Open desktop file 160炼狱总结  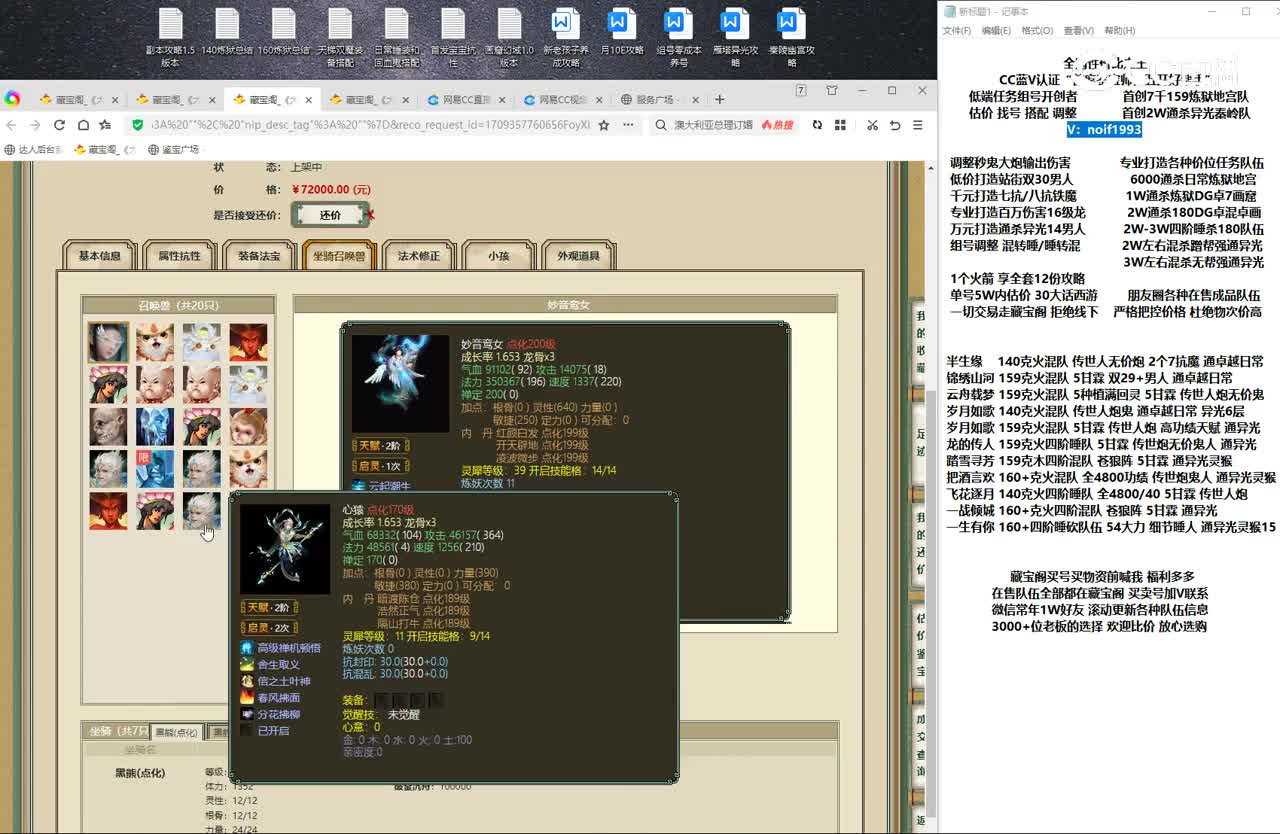(x=284, y=32)
